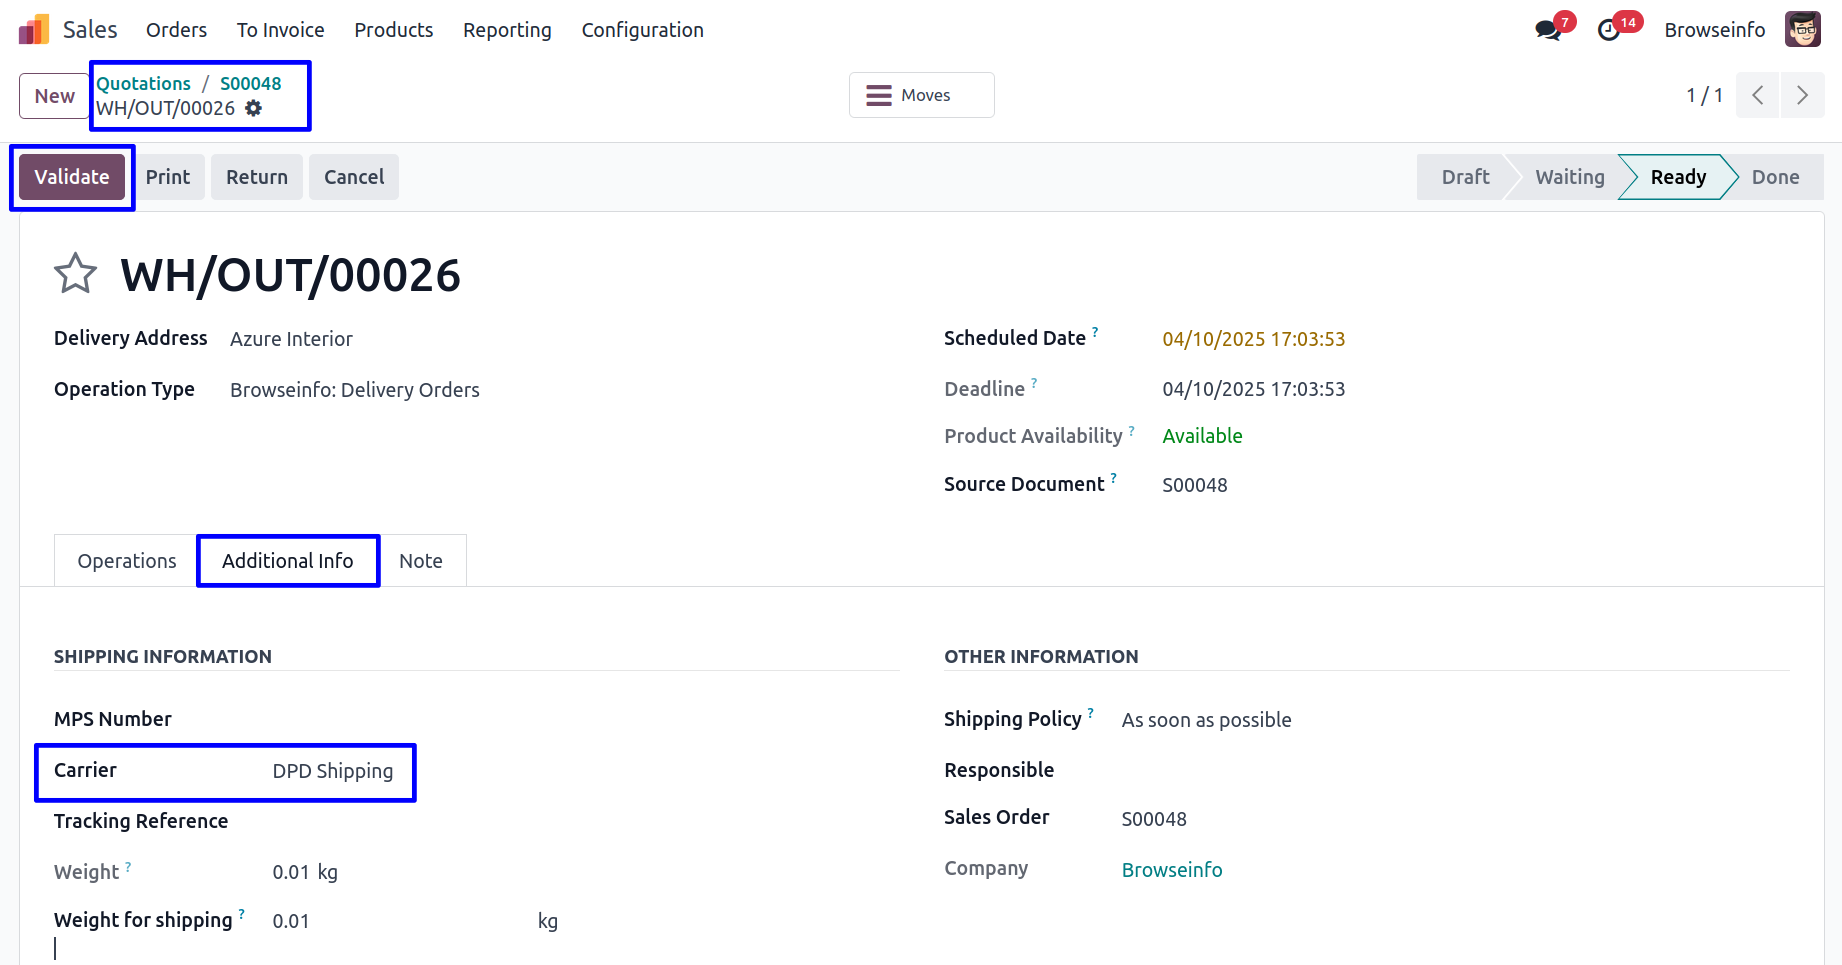Expand the Configuration menu
The height and width of the screenshot is (965, 1842).
pos(642,30)
